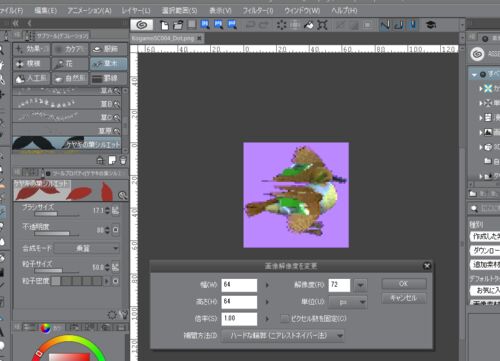Open the アニメーション menu
500x361 pixels.
[89, 10]
